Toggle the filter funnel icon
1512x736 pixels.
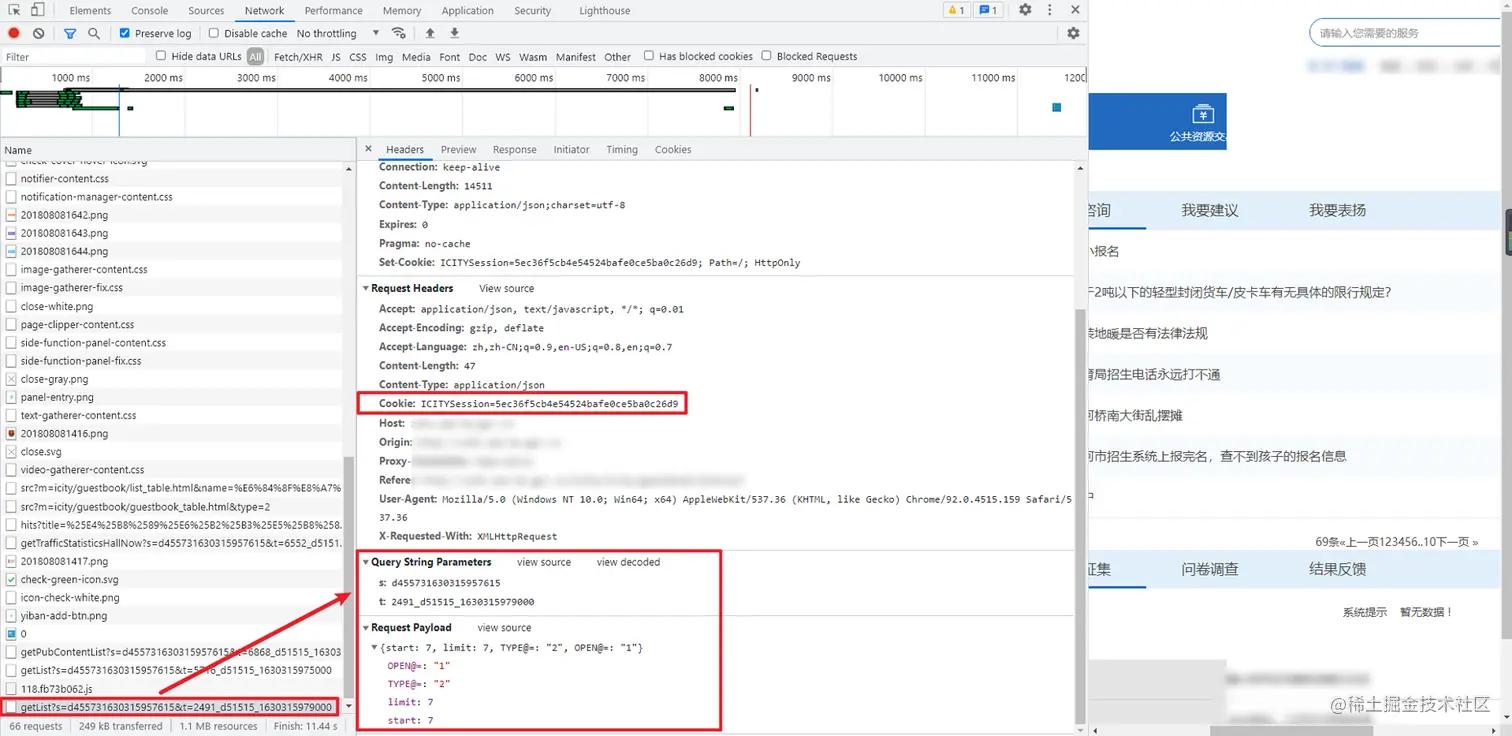(x=70, y=33)
